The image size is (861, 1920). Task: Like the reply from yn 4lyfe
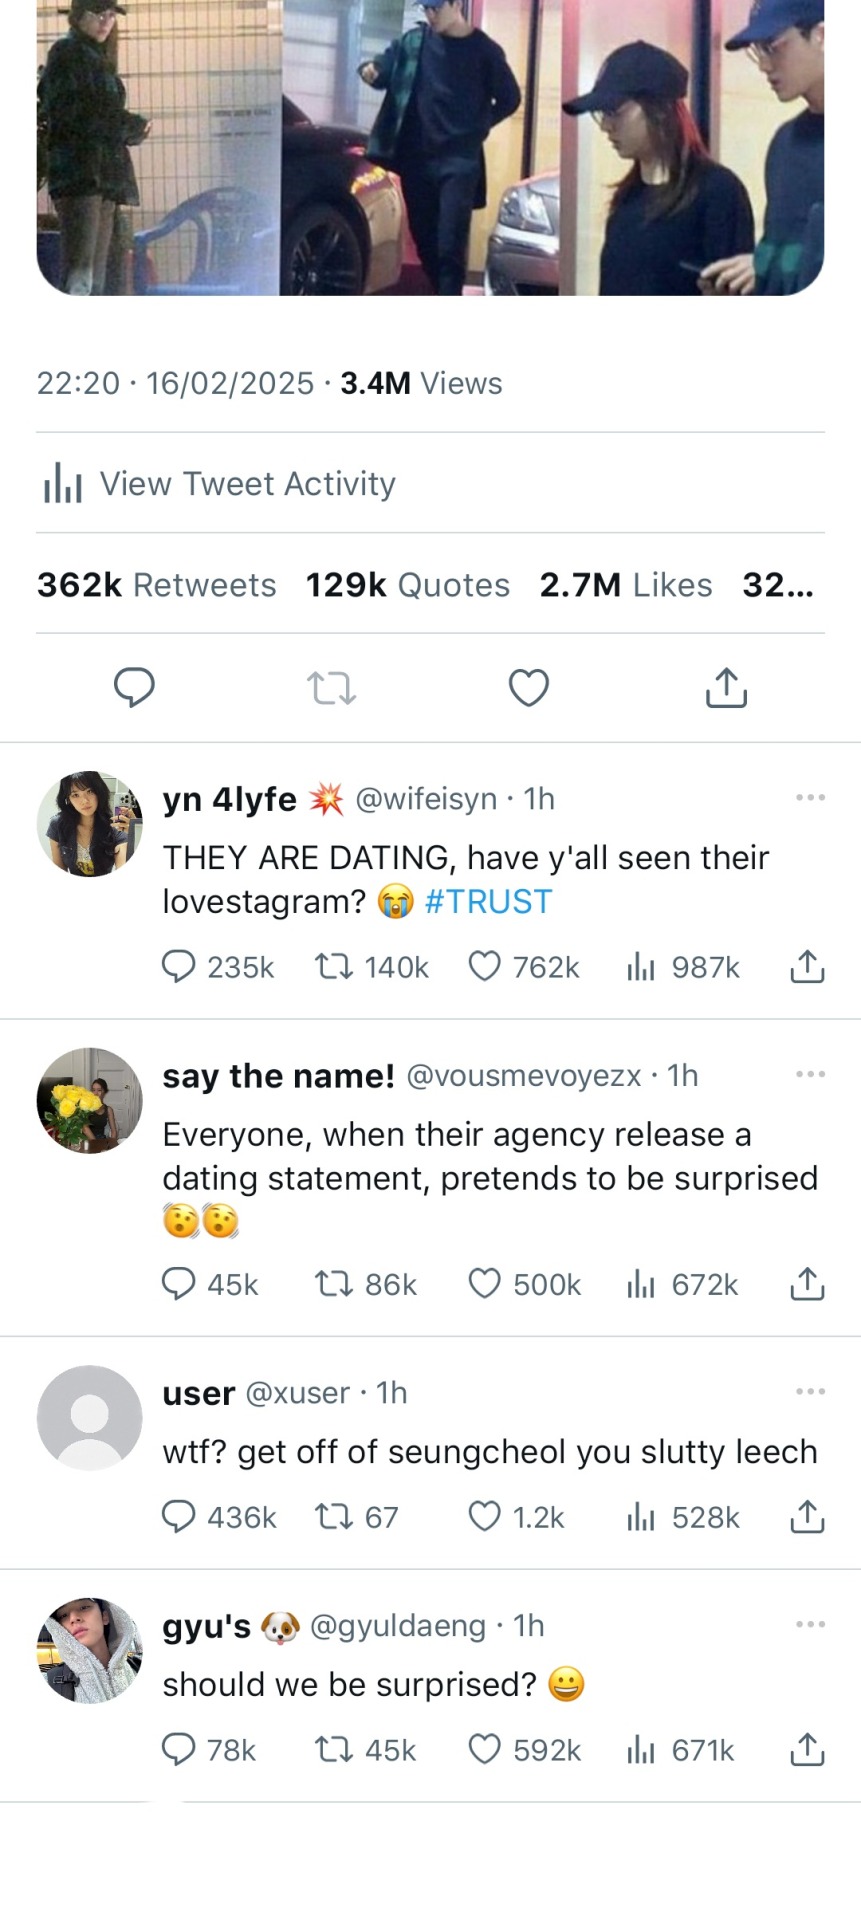(x=485, y=966)
